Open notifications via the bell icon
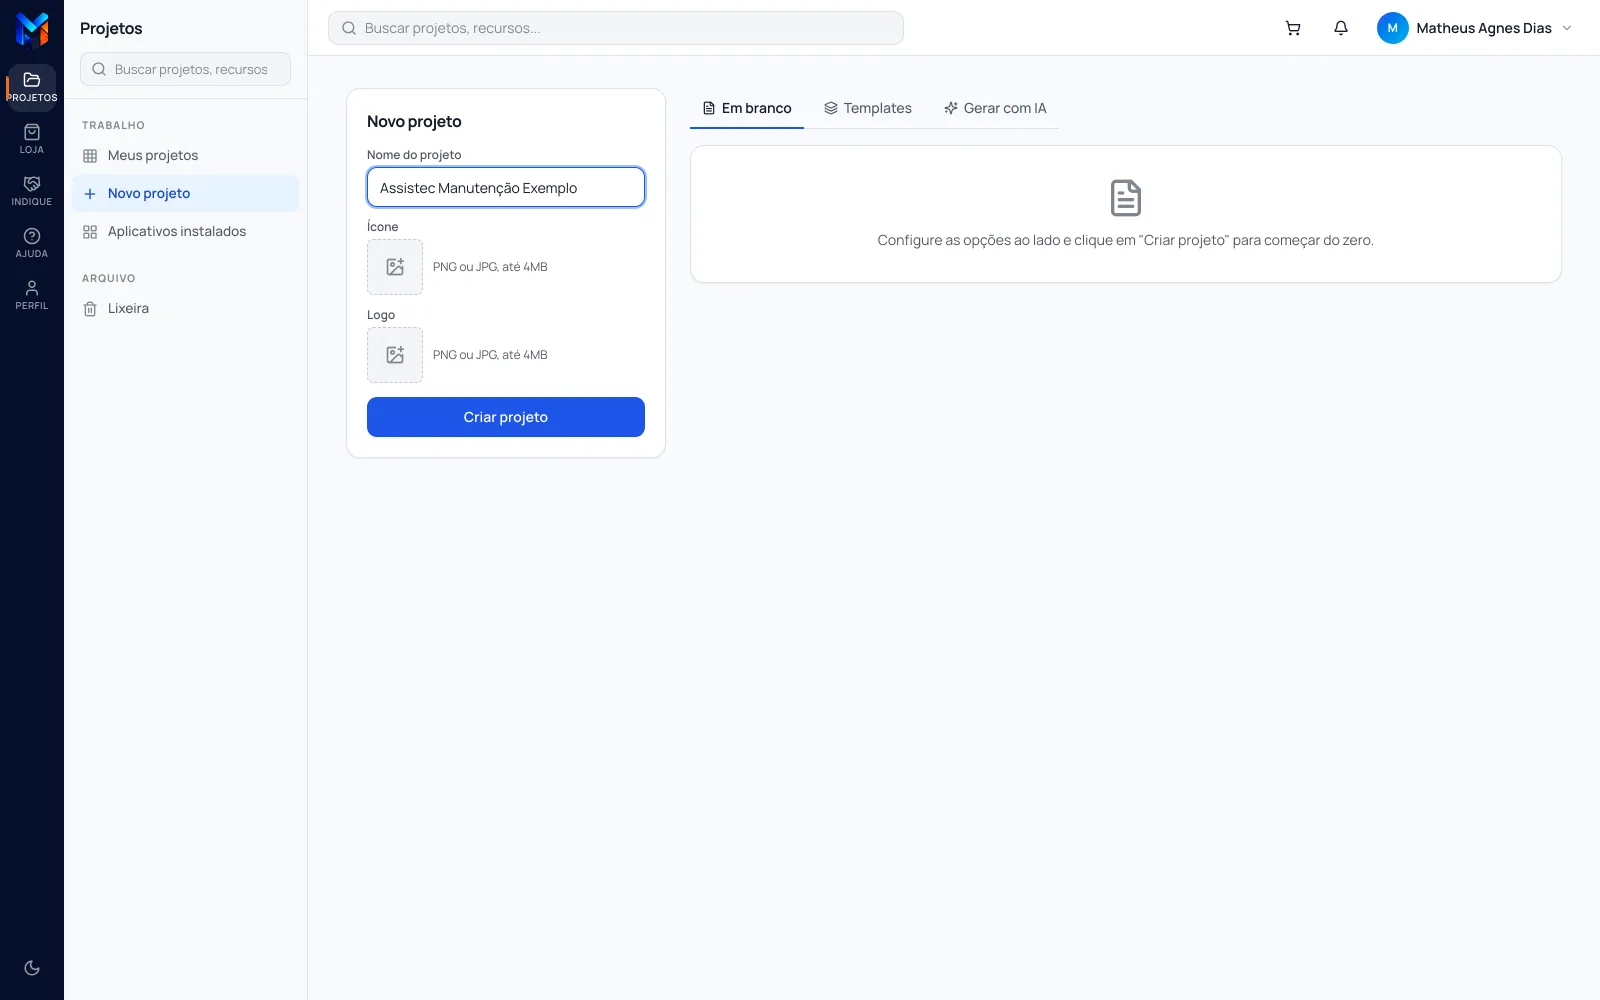Image resolution: width=1600 pixels, height=1000 pixels. [x=1341, y=28]
